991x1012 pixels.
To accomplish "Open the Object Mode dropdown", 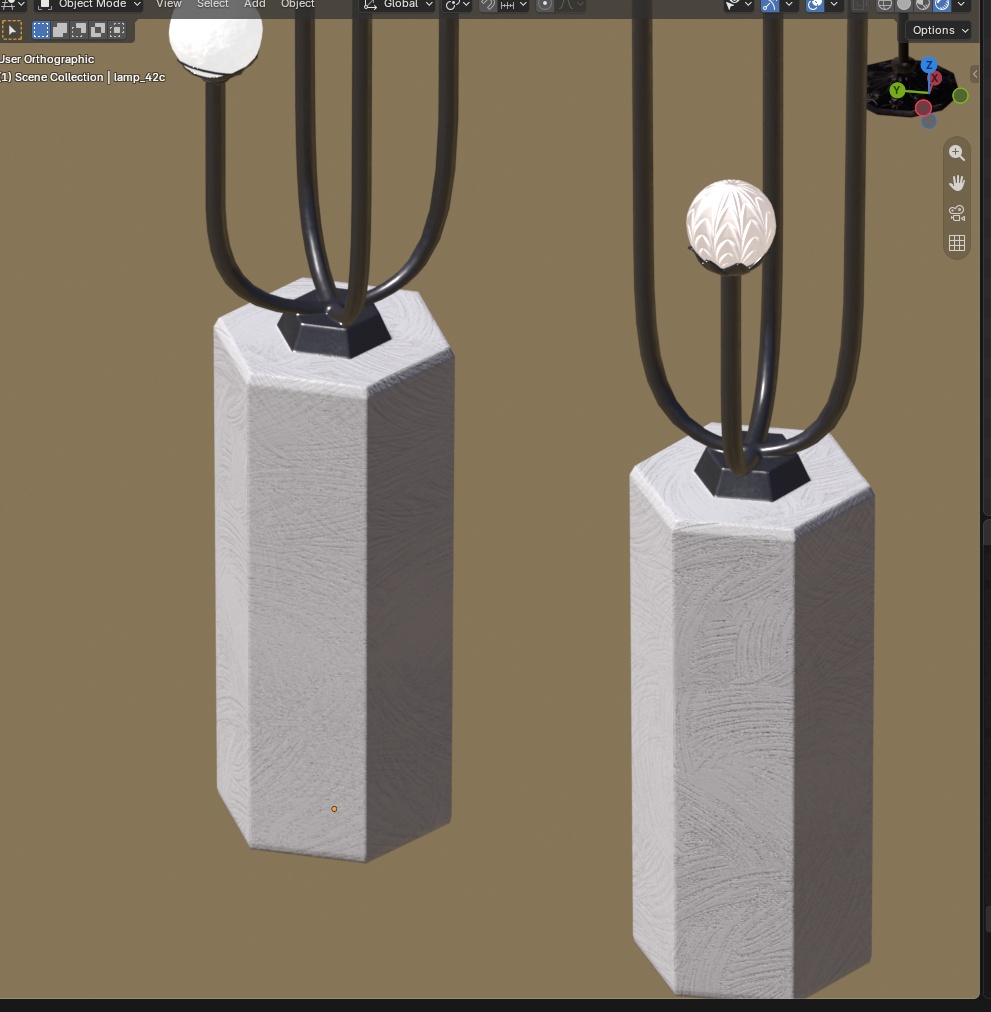I will [x=88, y=5].
